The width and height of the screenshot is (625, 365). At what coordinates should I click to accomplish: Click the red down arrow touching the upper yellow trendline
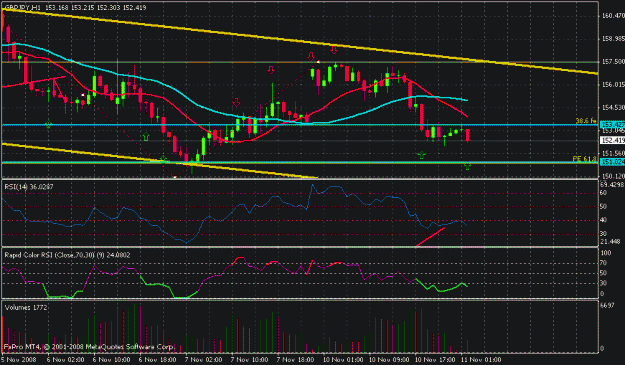[x=334, y=50]
